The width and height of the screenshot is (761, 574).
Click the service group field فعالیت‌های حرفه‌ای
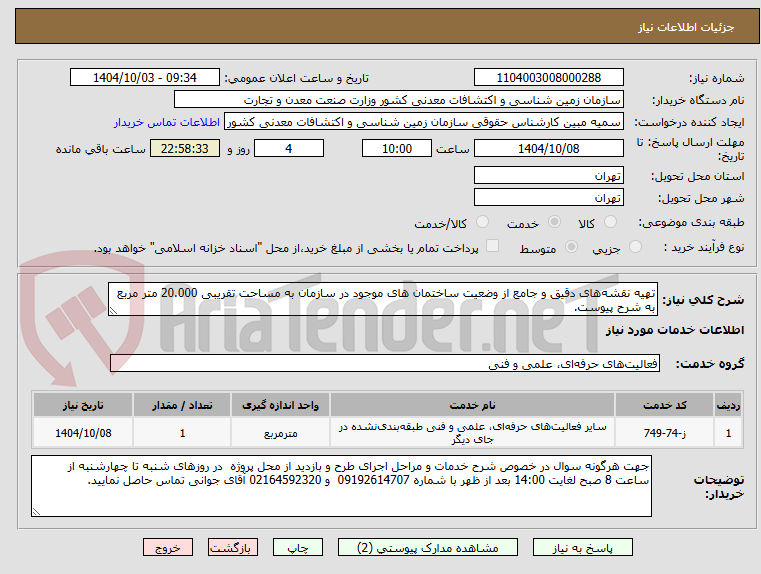pos(384,363)
